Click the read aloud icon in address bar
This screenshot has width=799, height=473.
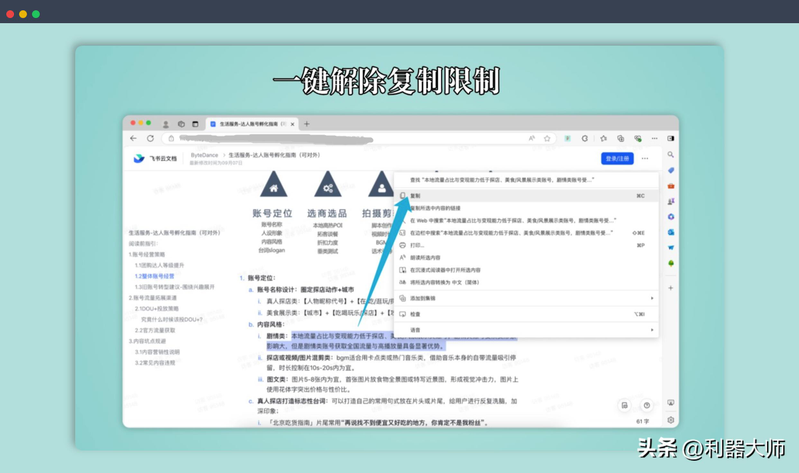coord(531,138)
